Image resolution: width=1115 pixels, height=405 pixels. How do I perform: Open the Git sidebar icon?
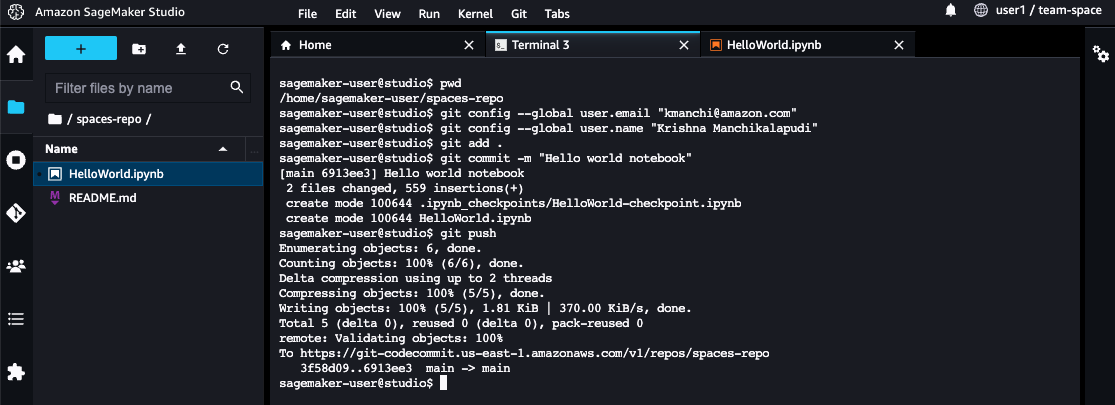[16, 213]
